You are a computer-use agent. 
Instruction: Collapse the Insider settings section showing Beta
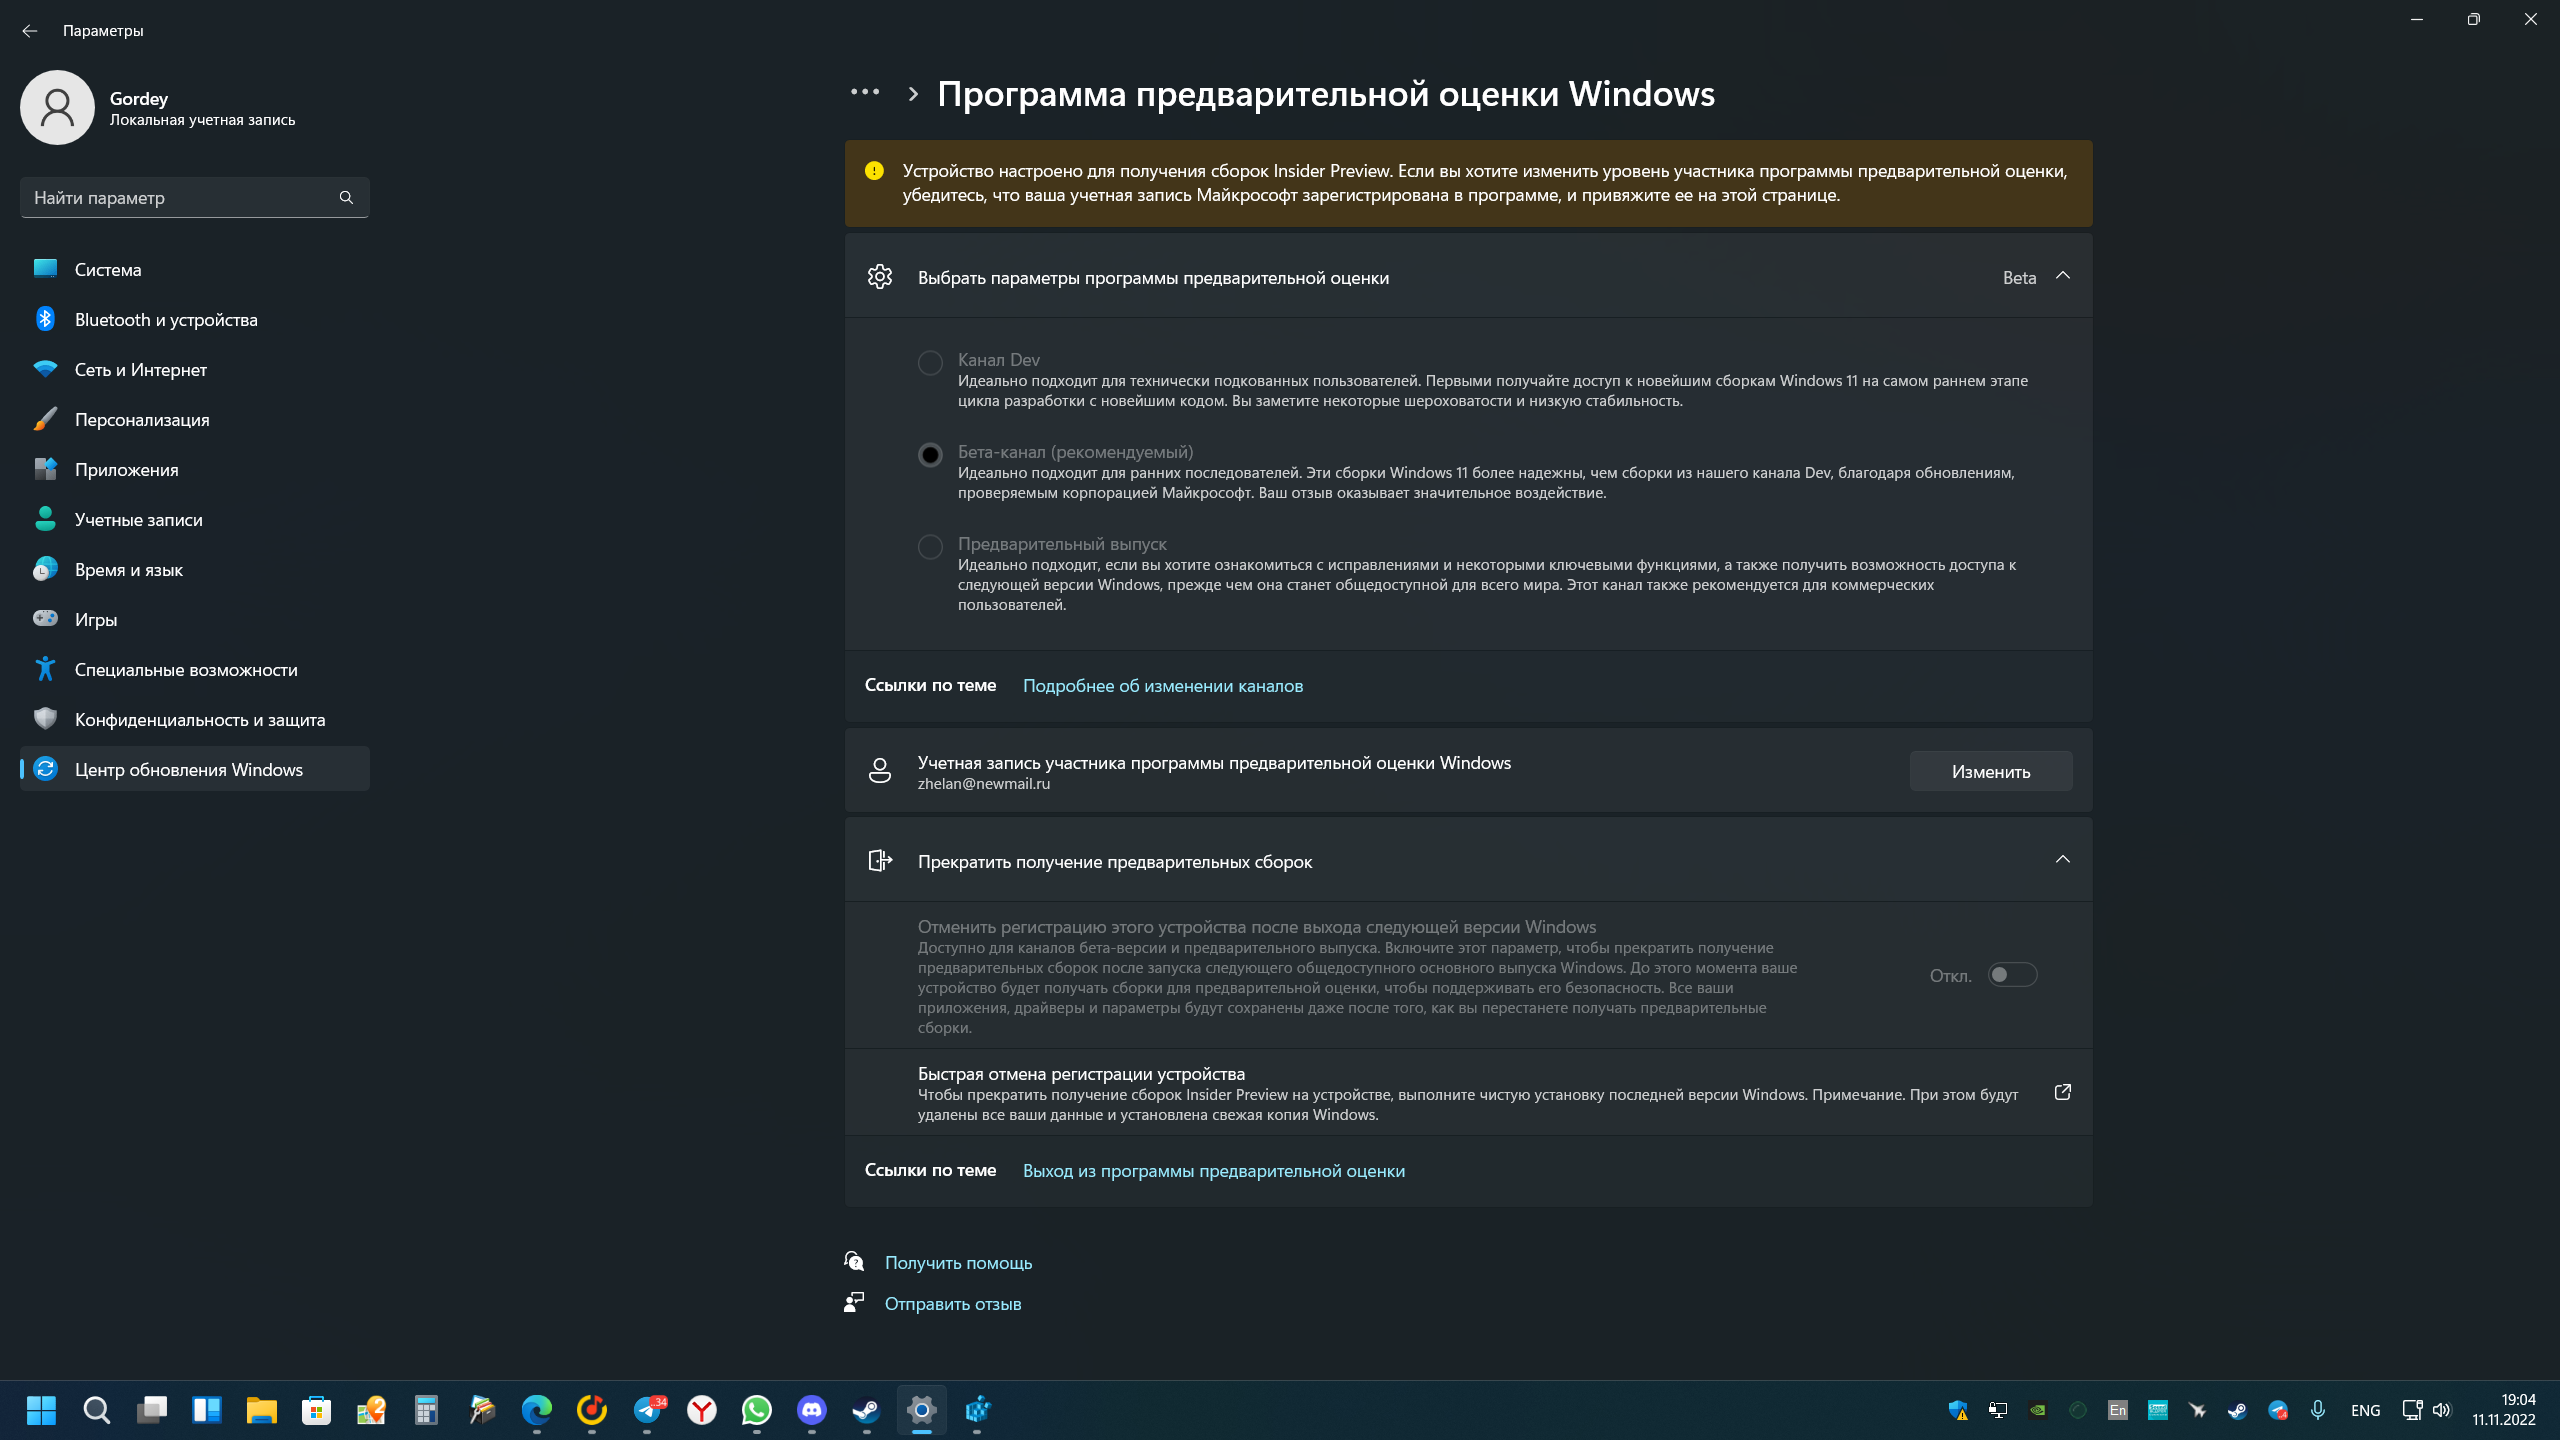pos(2062,276)
